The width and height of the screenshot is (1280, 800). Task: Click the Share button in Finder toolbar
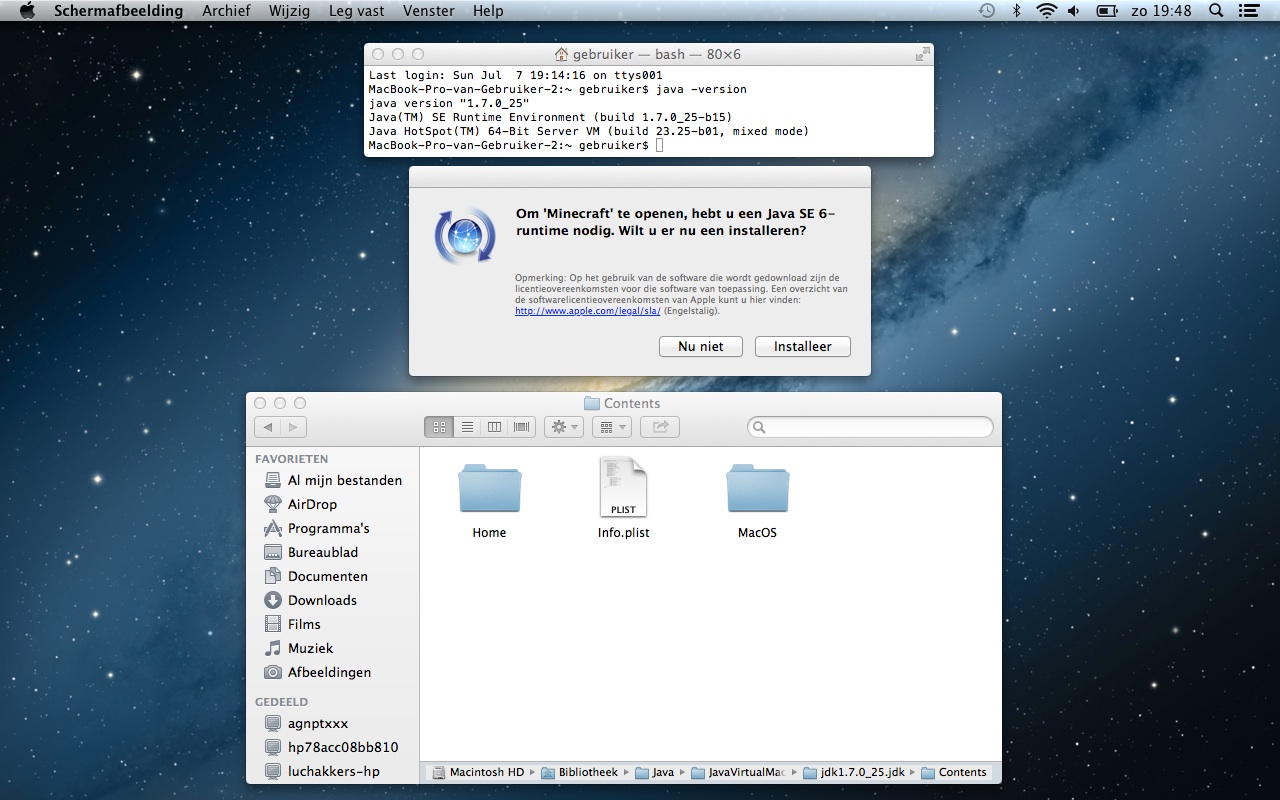click(x=660, y=427)
